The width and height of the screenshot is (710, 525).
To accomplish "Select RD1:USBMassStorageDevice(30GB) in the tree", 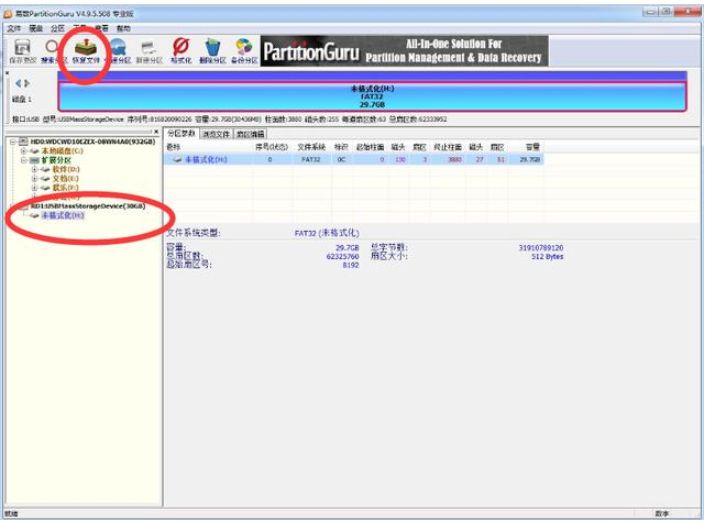I will pyautogui.click(x=88, y=206).
